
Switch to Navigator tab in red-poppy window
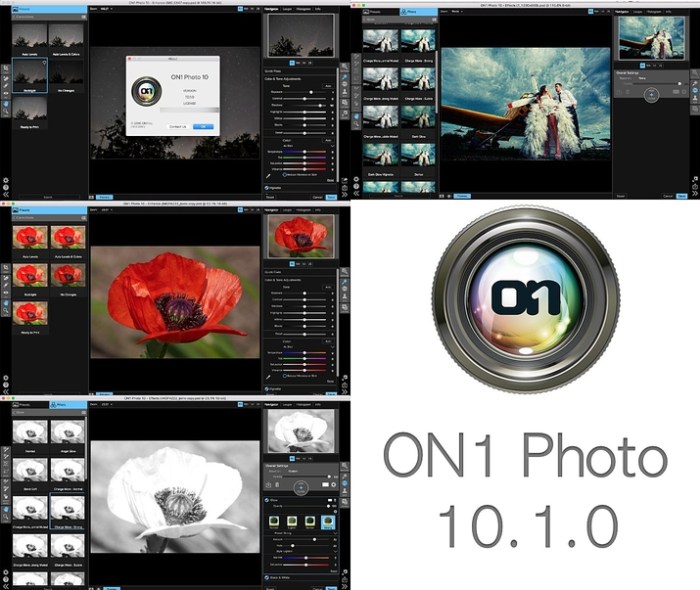[x=271, y=210]
